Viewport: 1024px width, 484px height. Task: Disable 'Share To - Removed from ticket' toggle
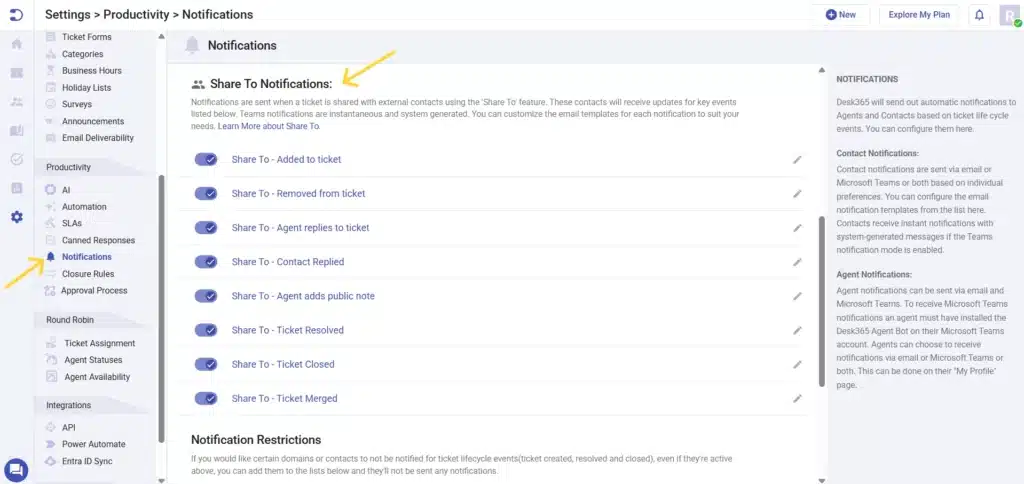(x=206, y=193)
